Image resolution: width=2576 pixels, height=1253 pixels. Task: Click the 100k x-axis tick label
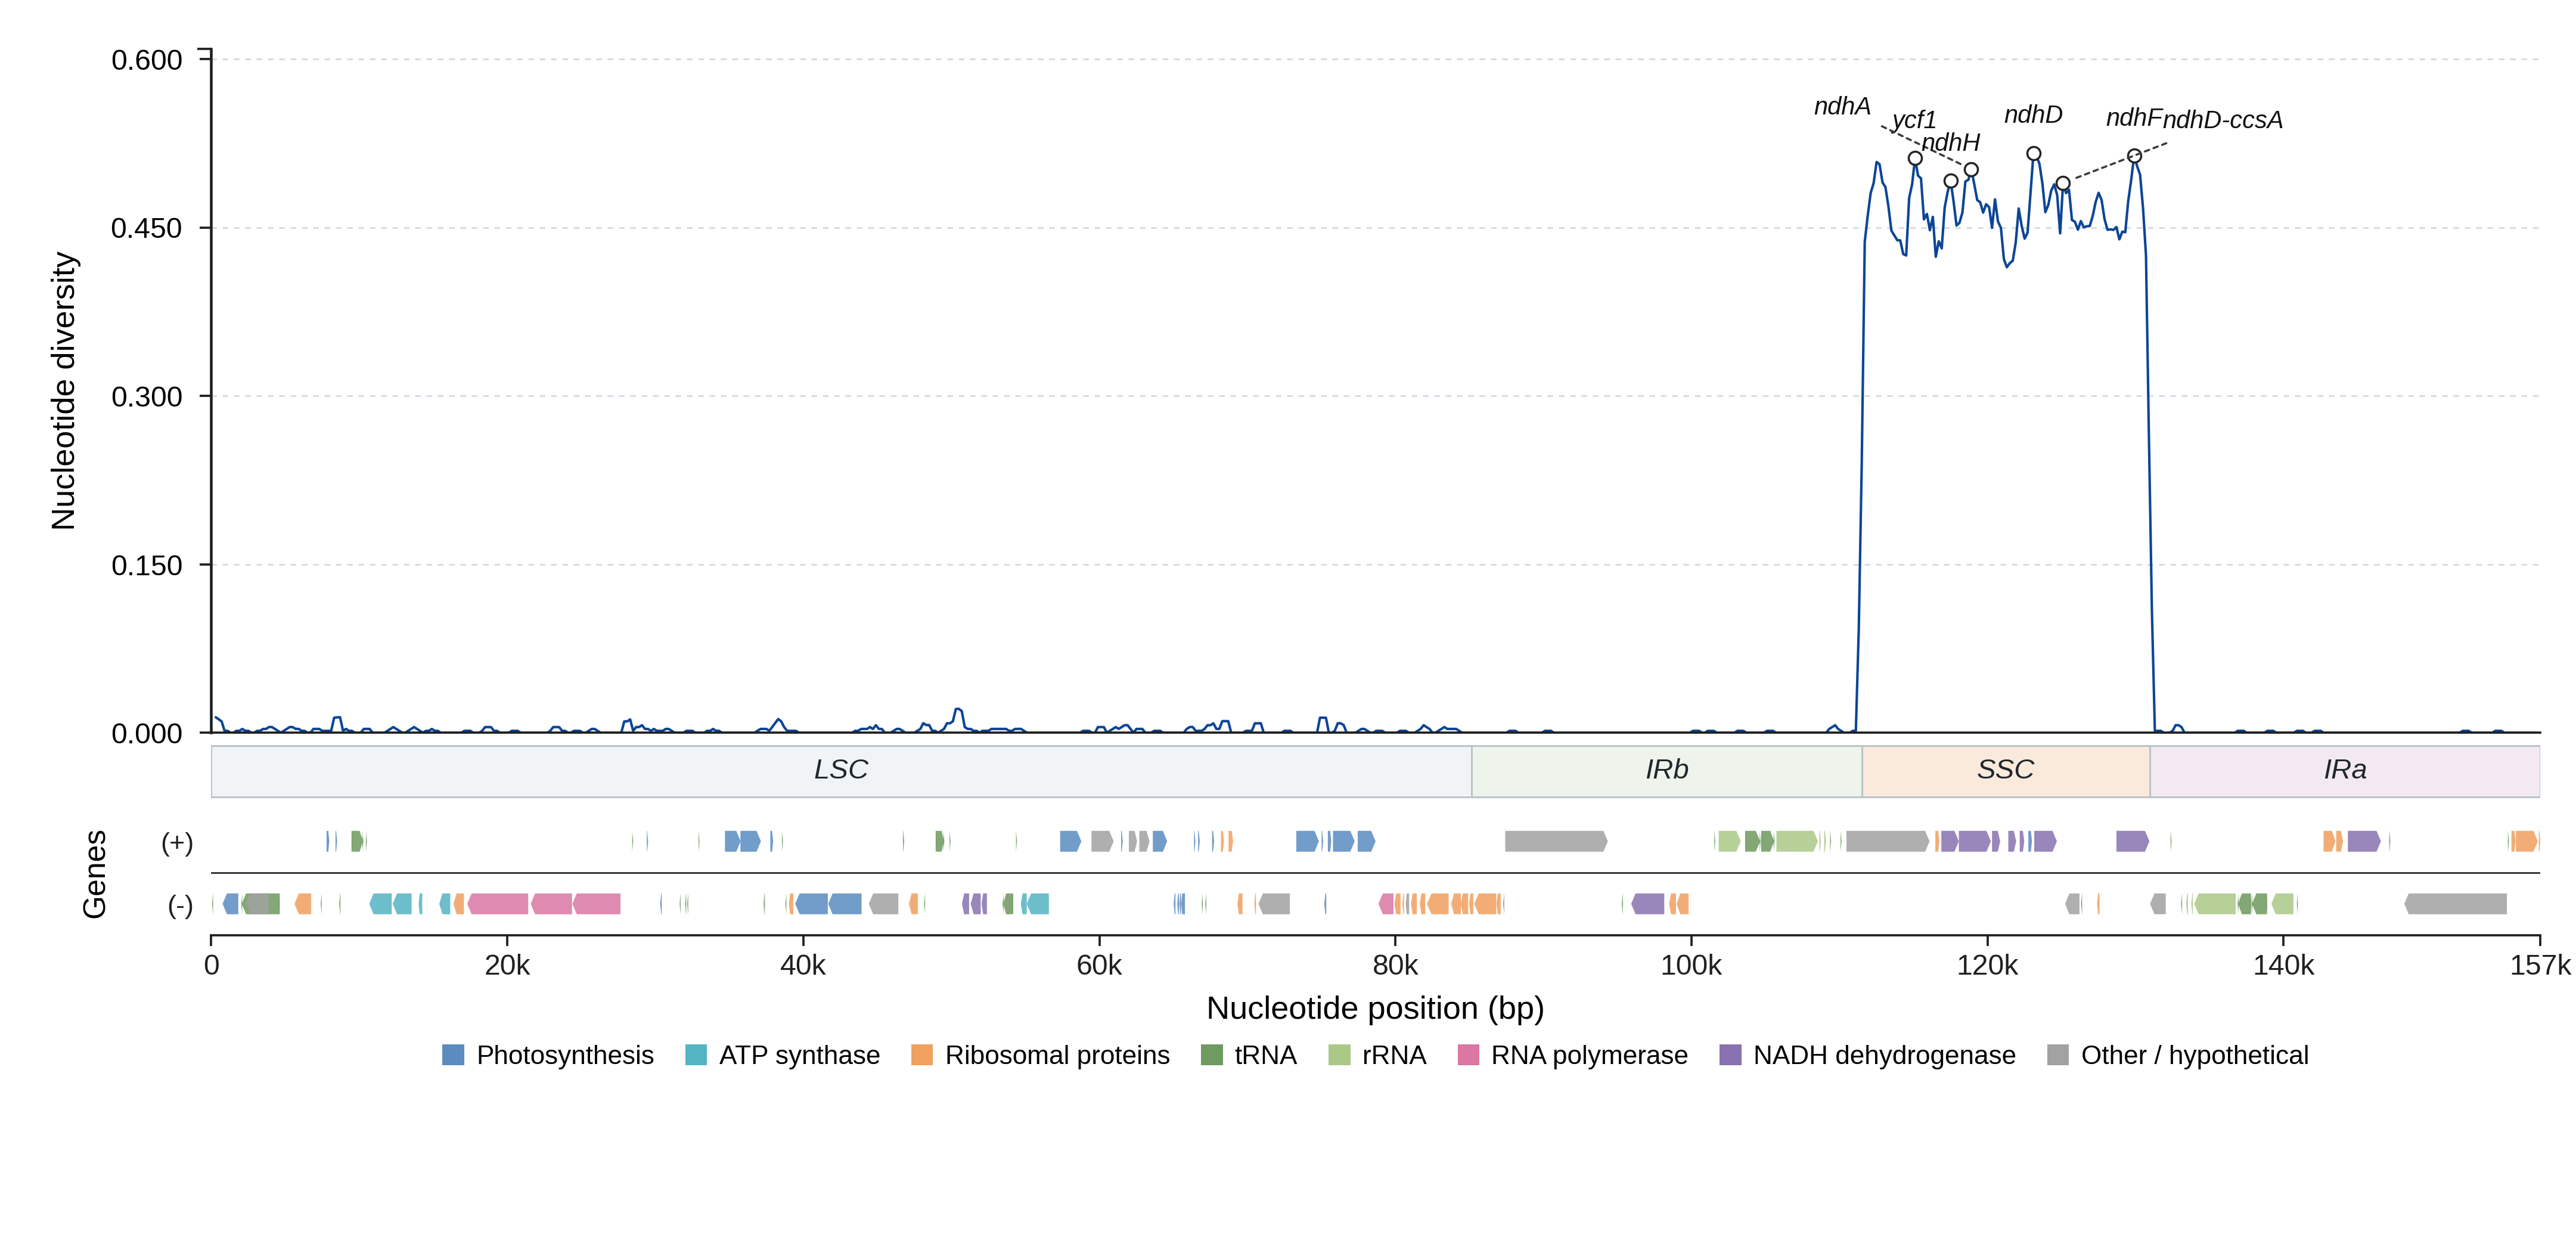click(x=1691, y=966)
